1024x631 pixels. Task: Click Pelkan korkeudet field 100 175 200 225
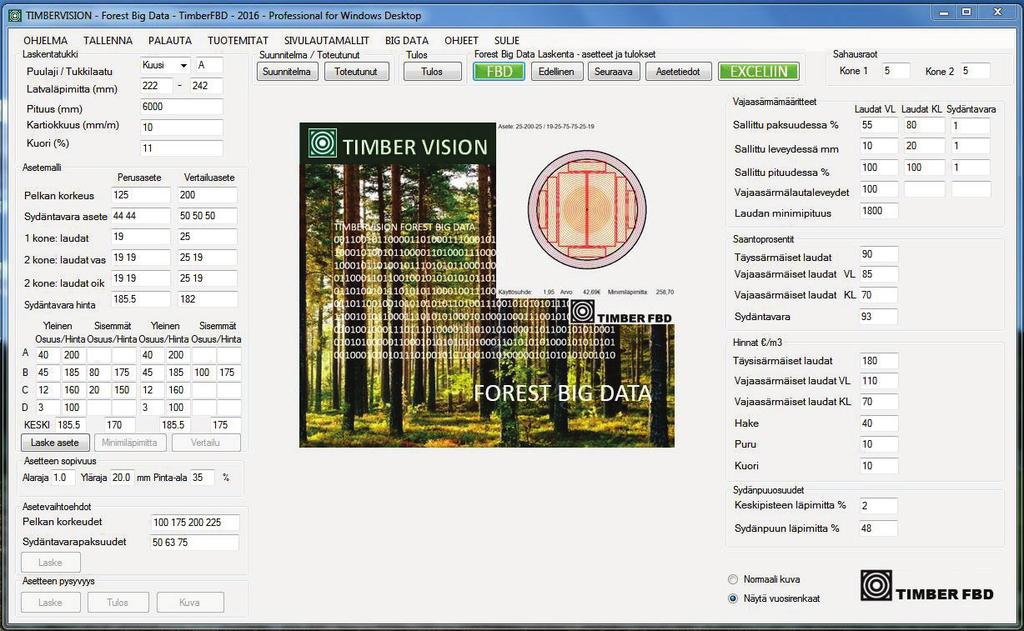(x=195, y=523)
